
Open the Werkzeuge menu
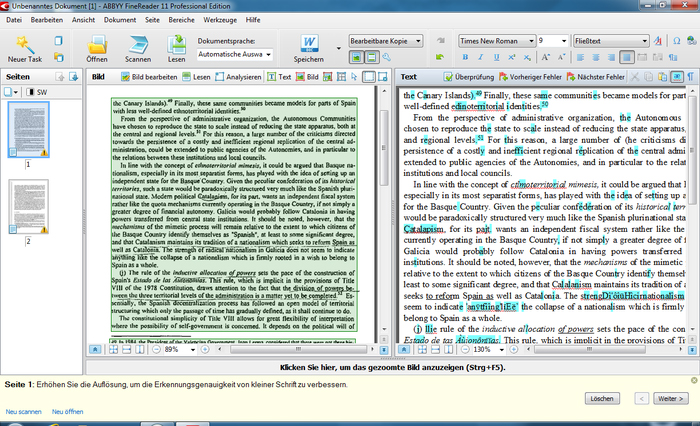(222, 19)
